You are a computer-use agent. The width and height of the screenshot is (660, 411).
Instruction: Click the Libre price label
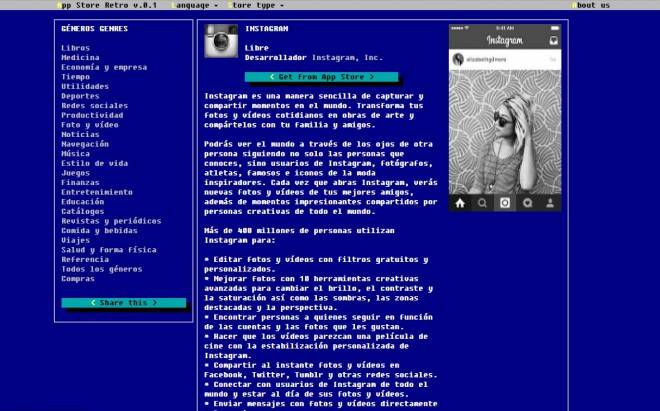(257, 48)
